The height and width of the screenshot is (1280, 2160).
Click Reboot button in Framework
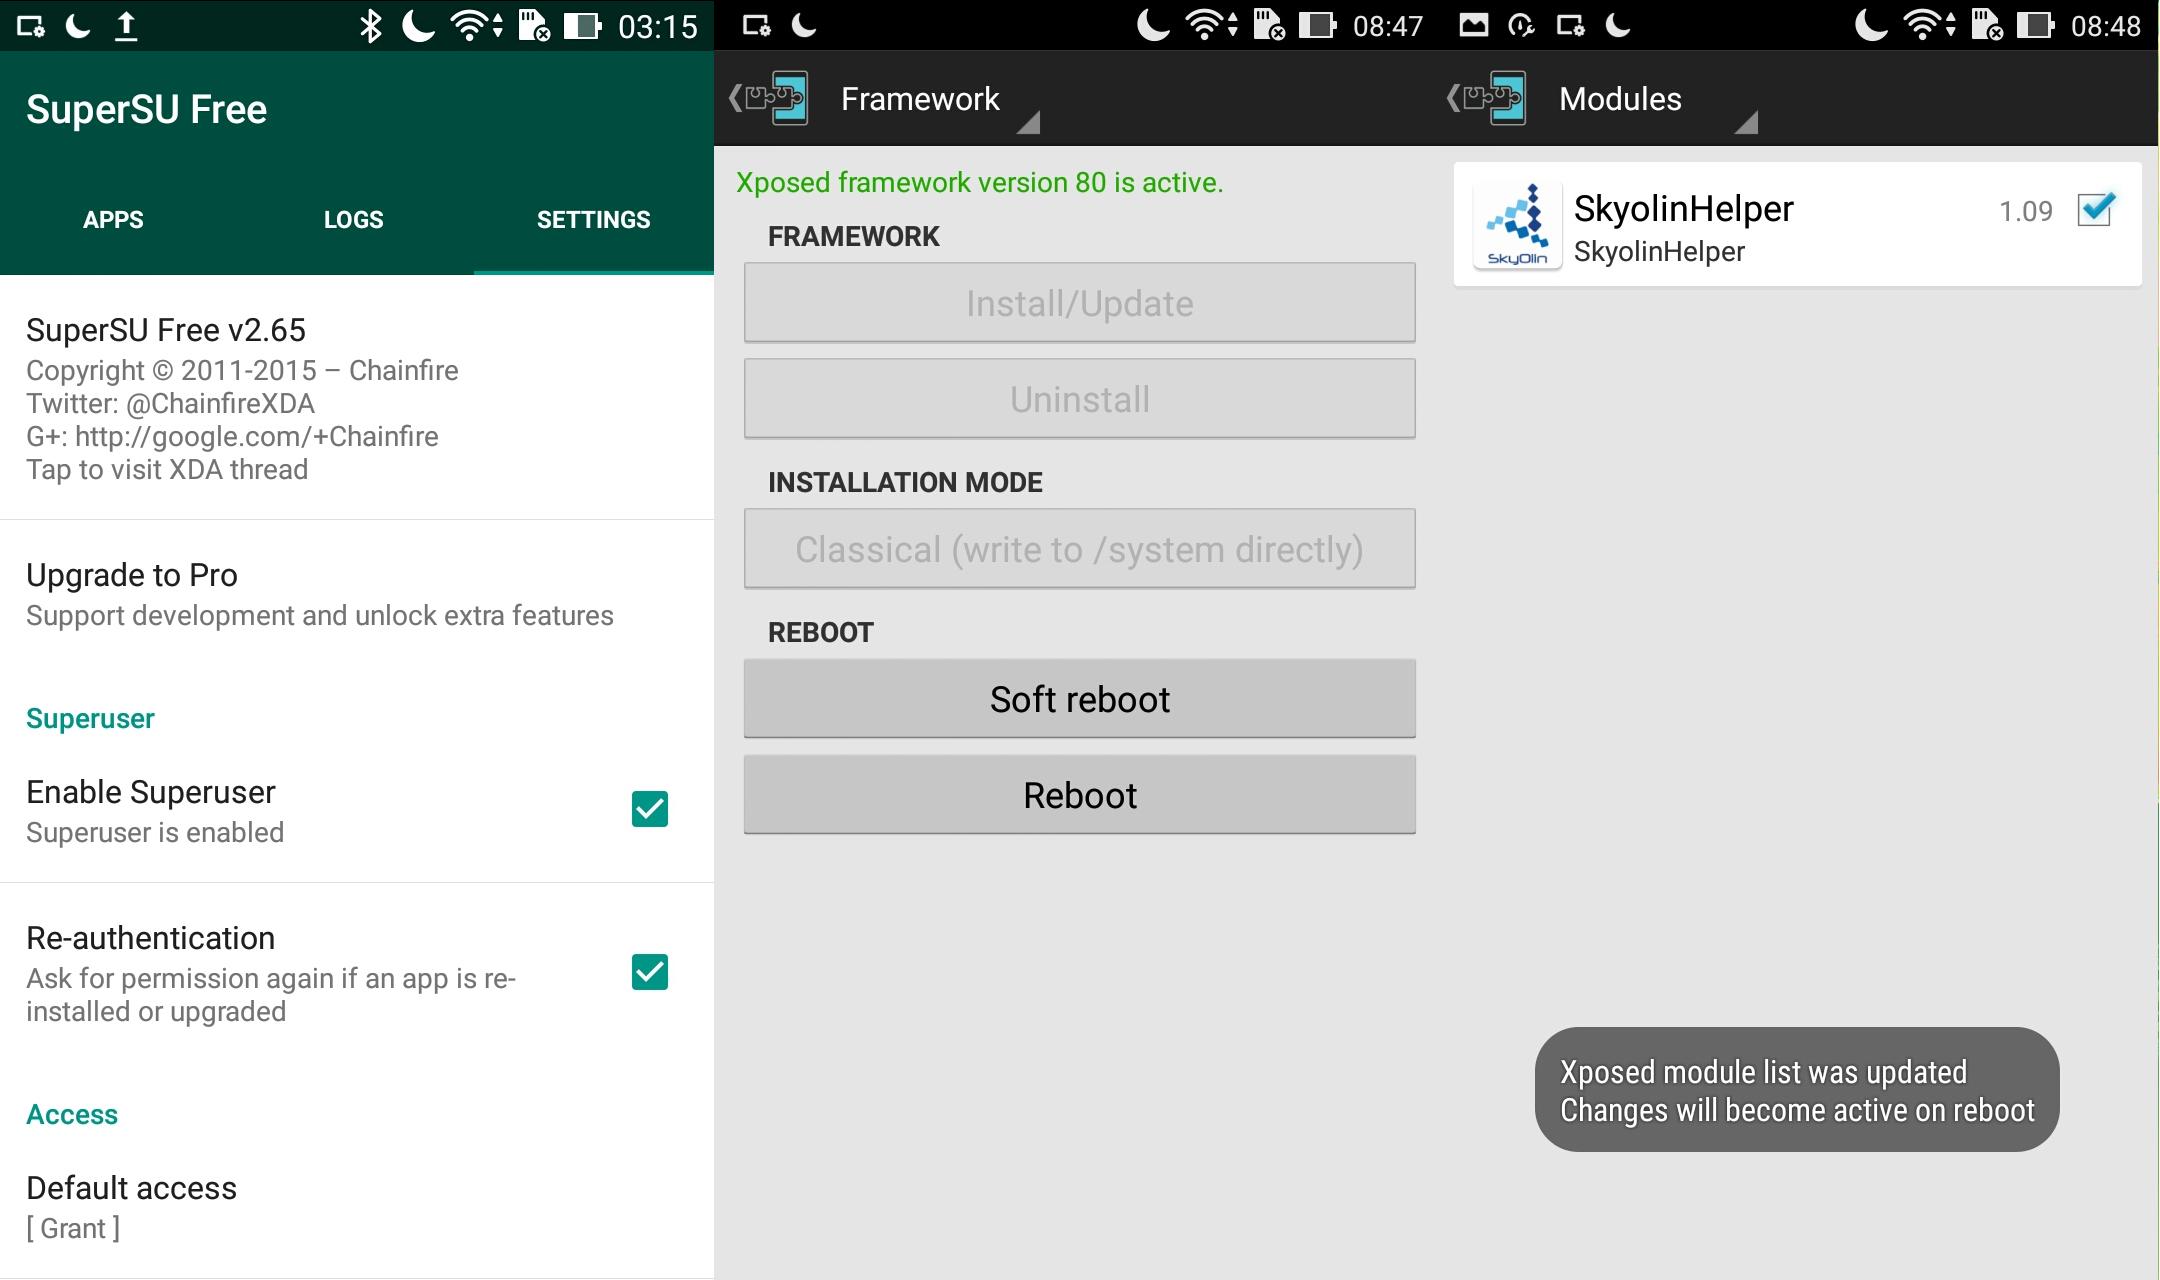pos(1080,794)
